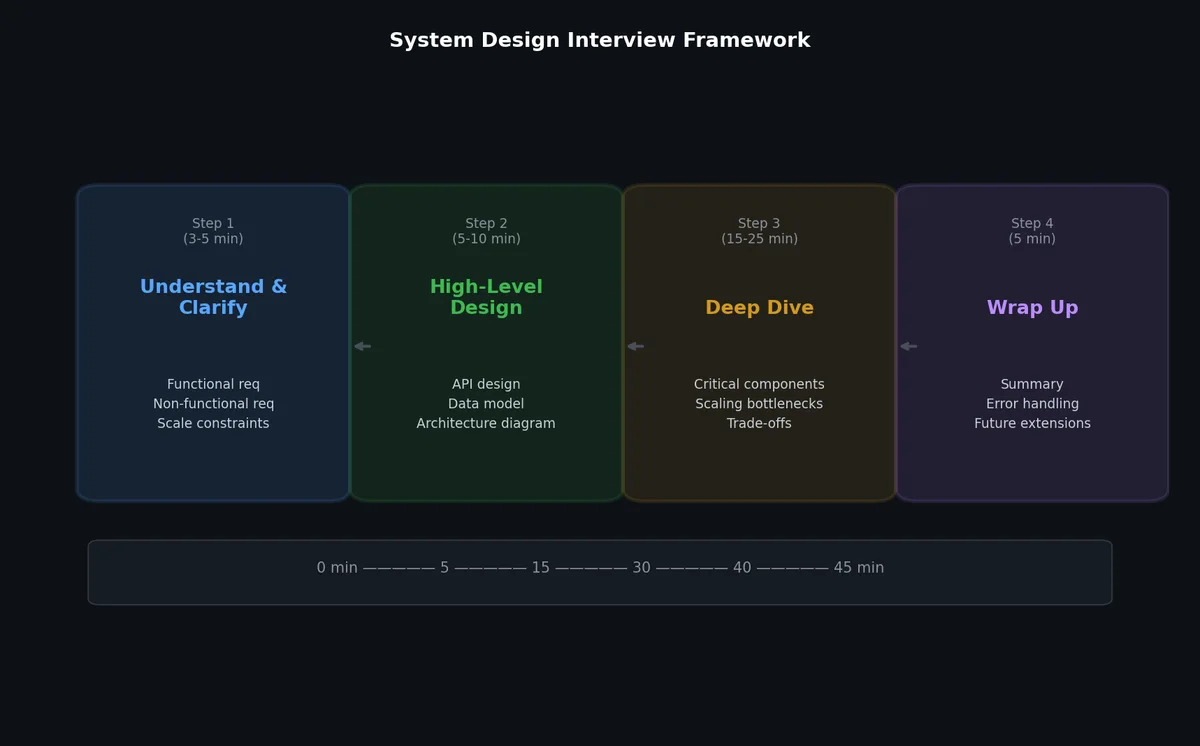Click Architecture diagram text
The height and width of the screenshot is (746, 1200).
[486, 424]
